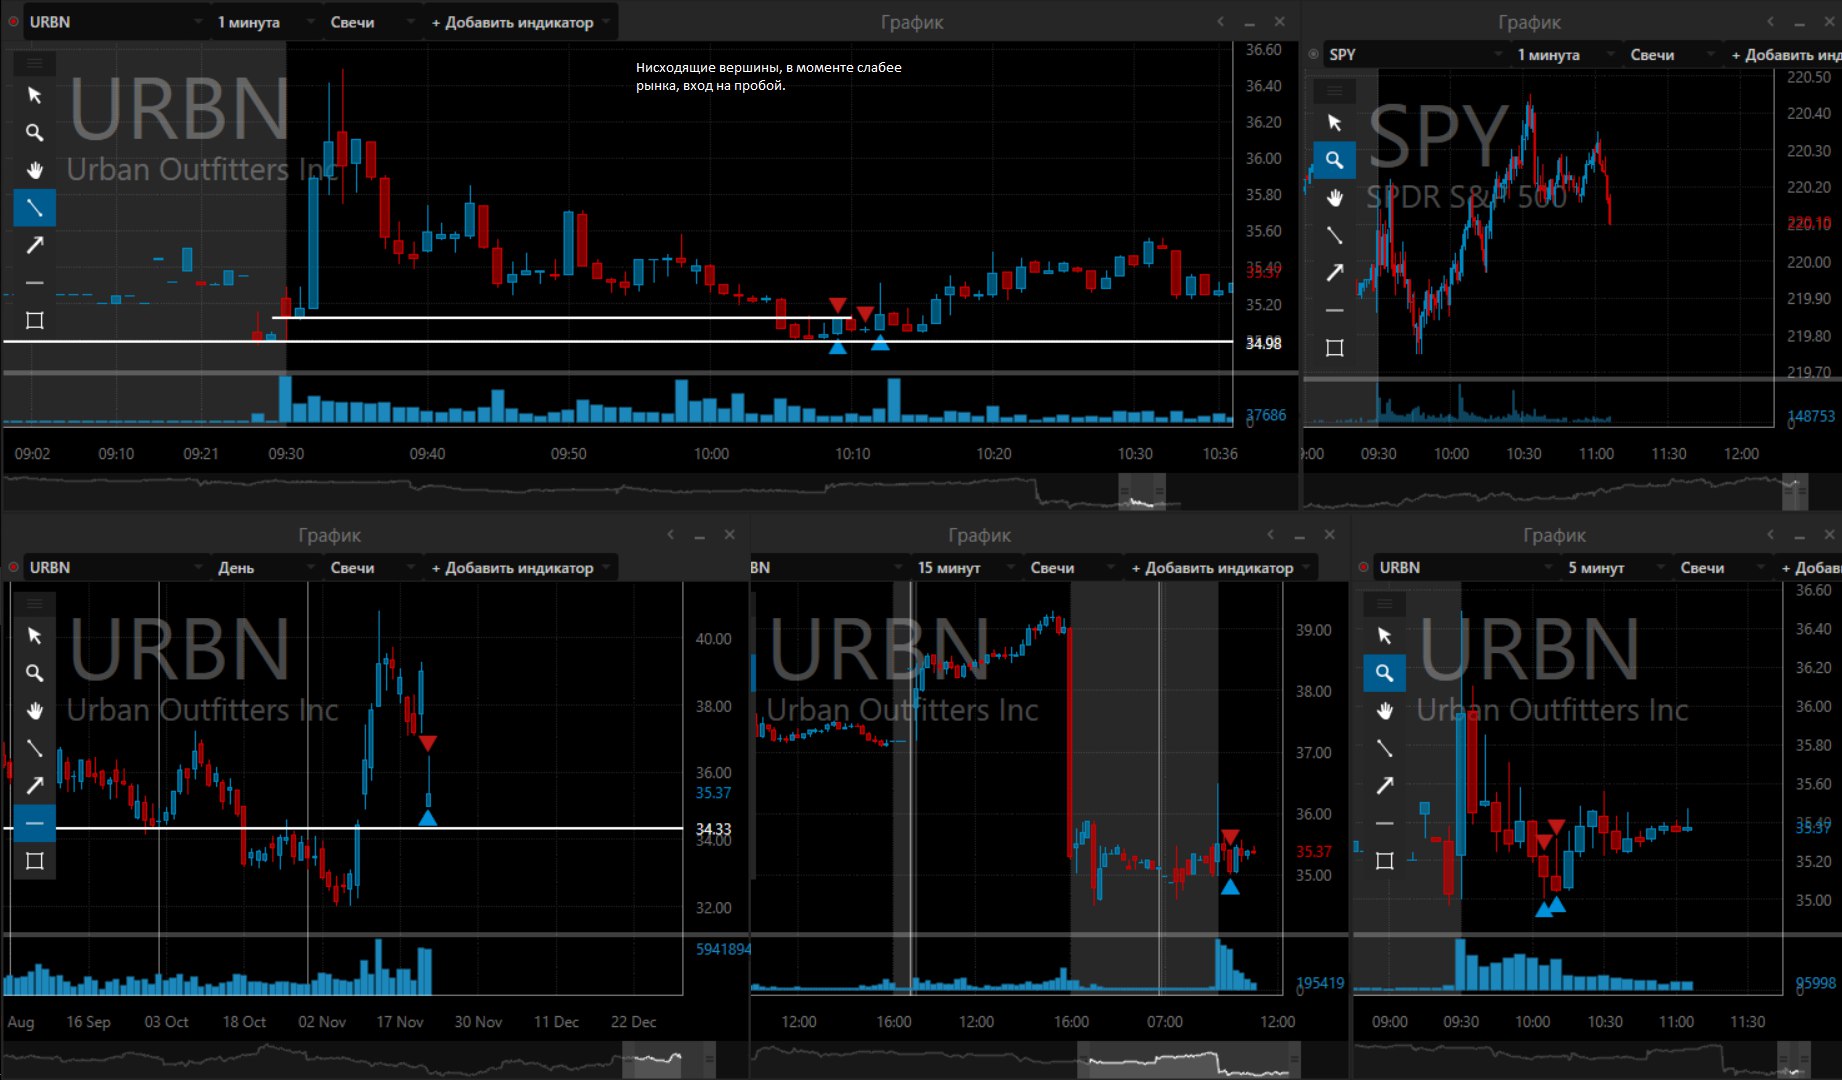Toggle red link dot beside top URBN 1-minute ticker
The width and height of the screenshot is (1842, 1080).
(13, 22)
